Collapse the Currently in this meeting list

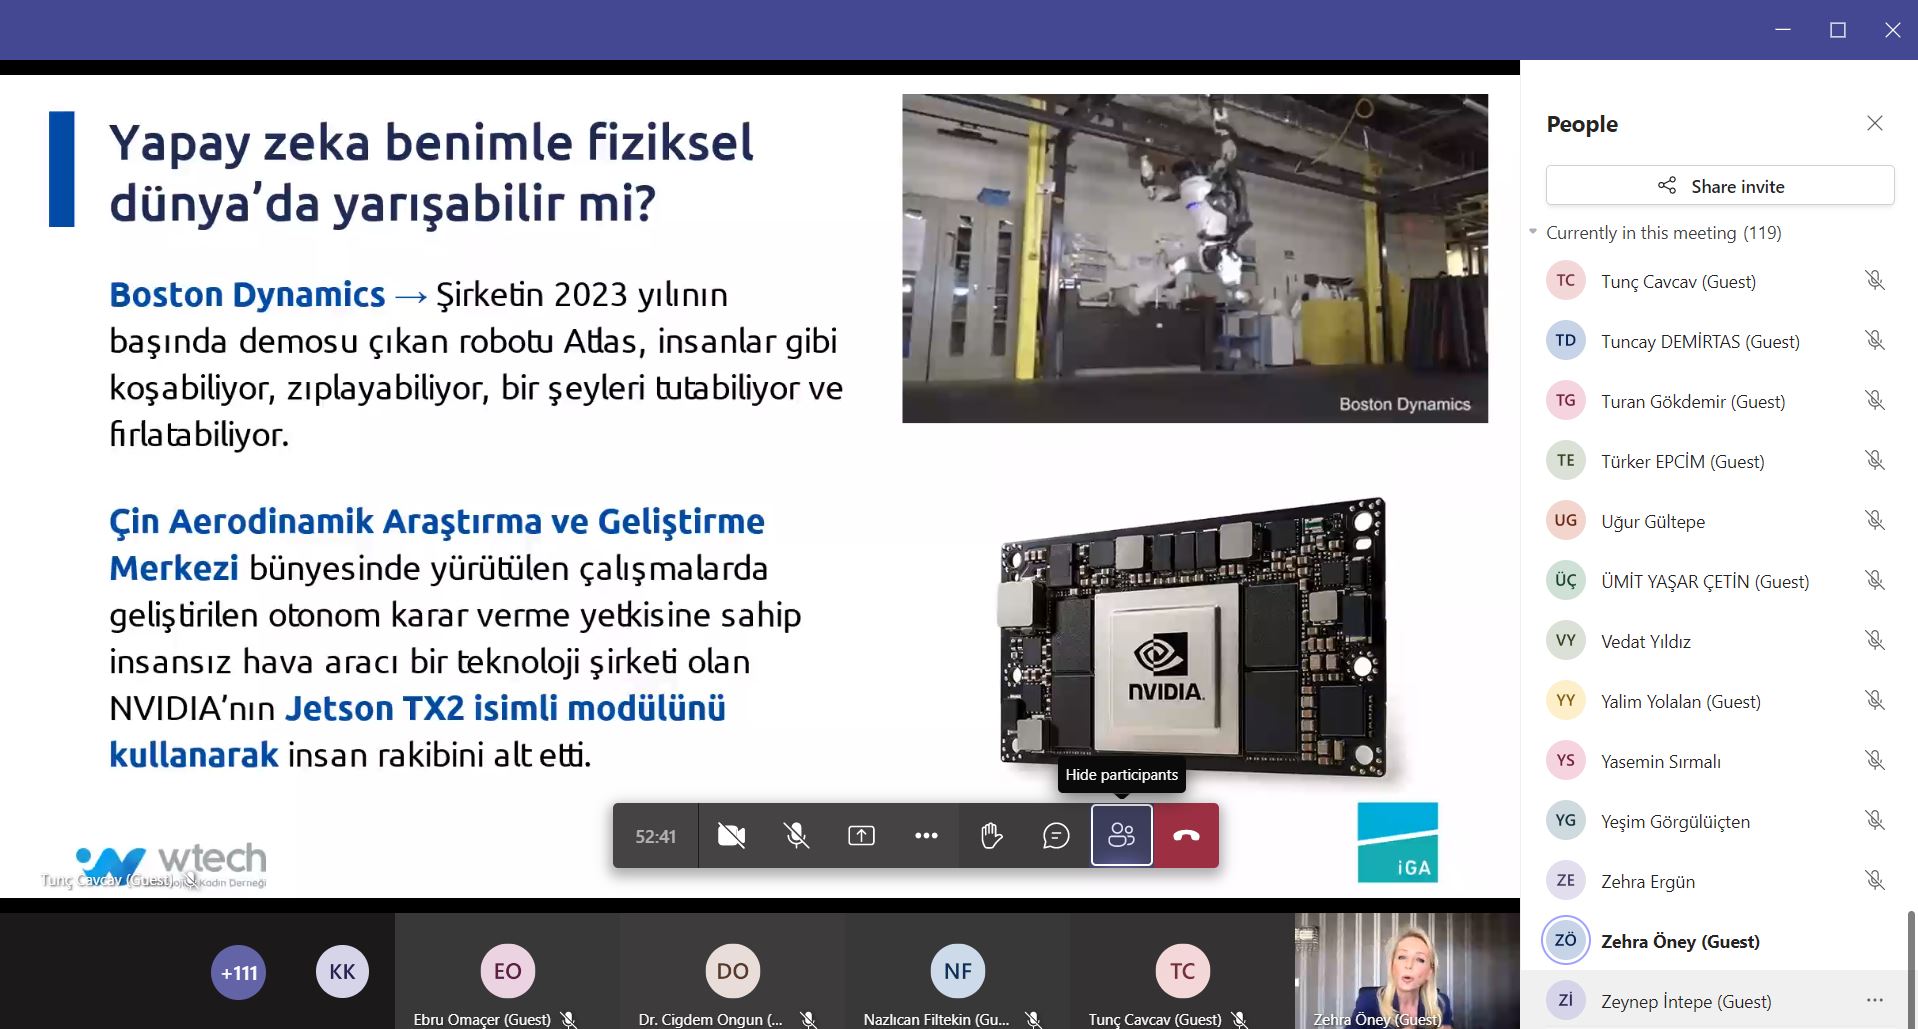[x=1533, y=232]
